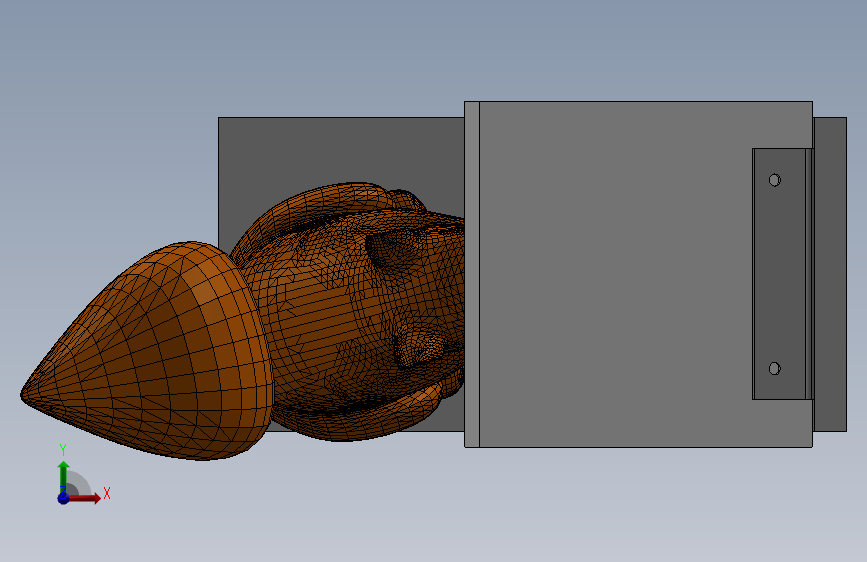Select the dark bracket plate with two holes
867x562 pixels.
click(779, 274)
